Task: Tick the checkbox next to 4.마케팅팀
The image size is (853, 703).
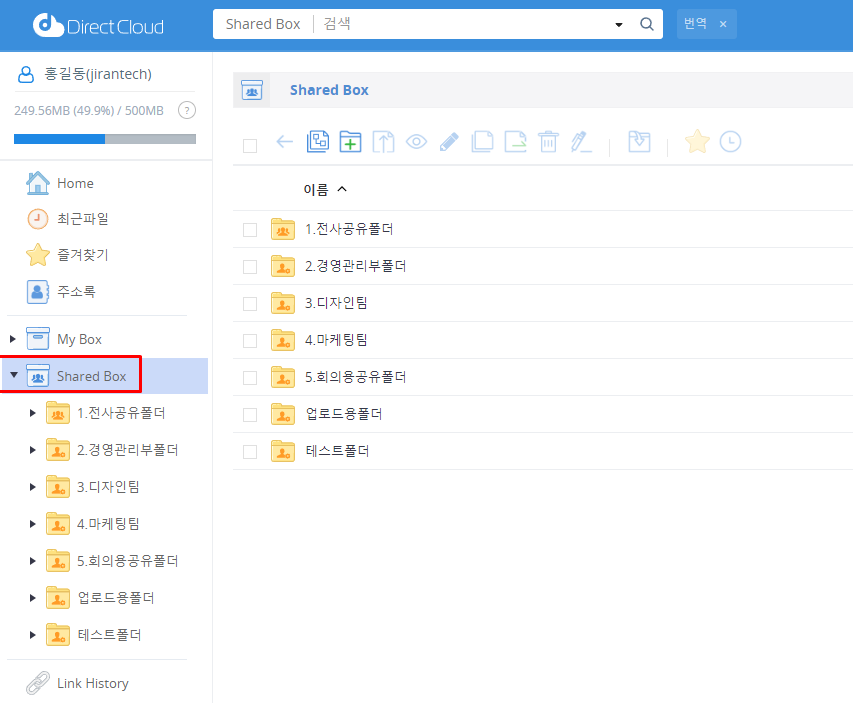Action: click(x=250, y=341)
